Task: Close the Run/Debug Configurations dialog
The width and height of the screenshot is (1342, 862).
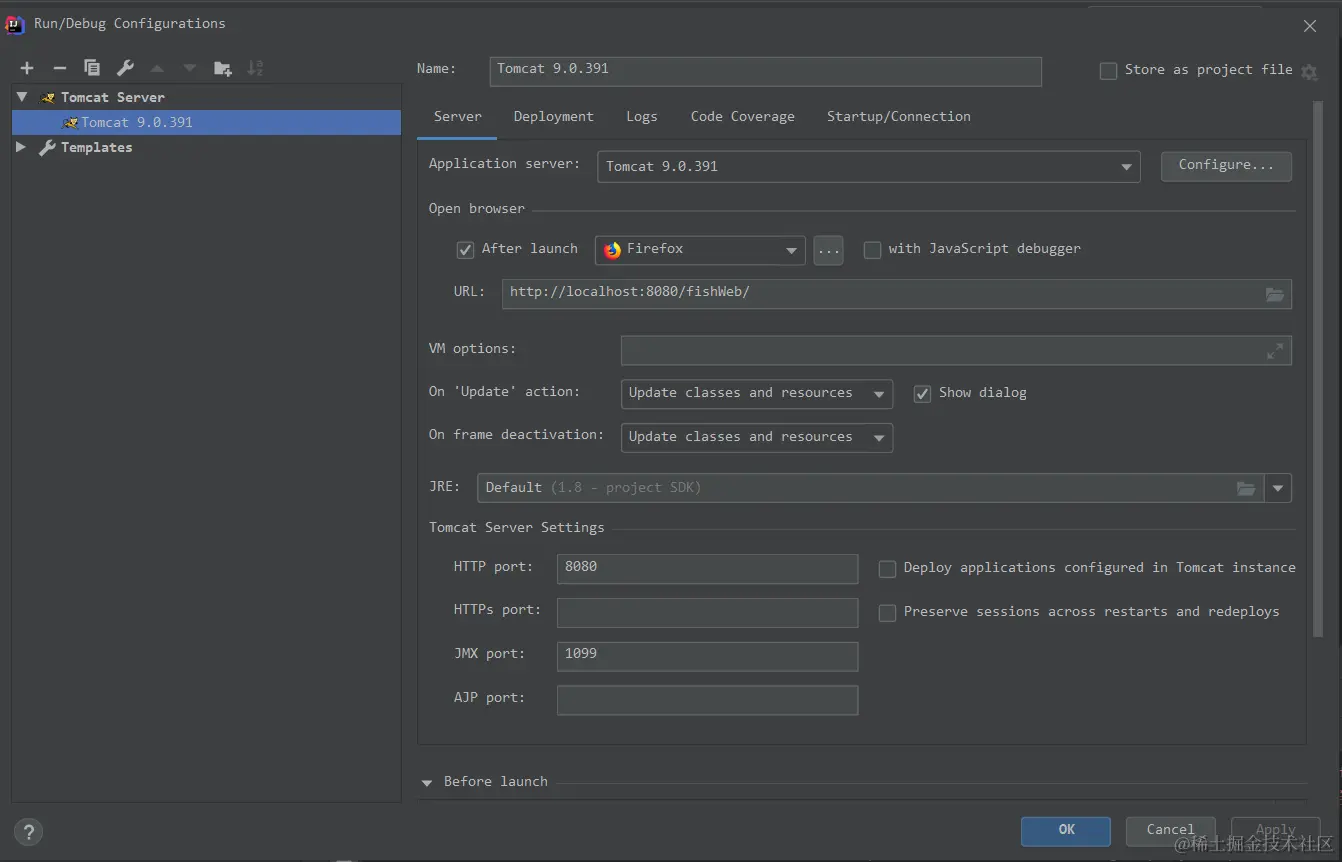Action: [1310, 26]
